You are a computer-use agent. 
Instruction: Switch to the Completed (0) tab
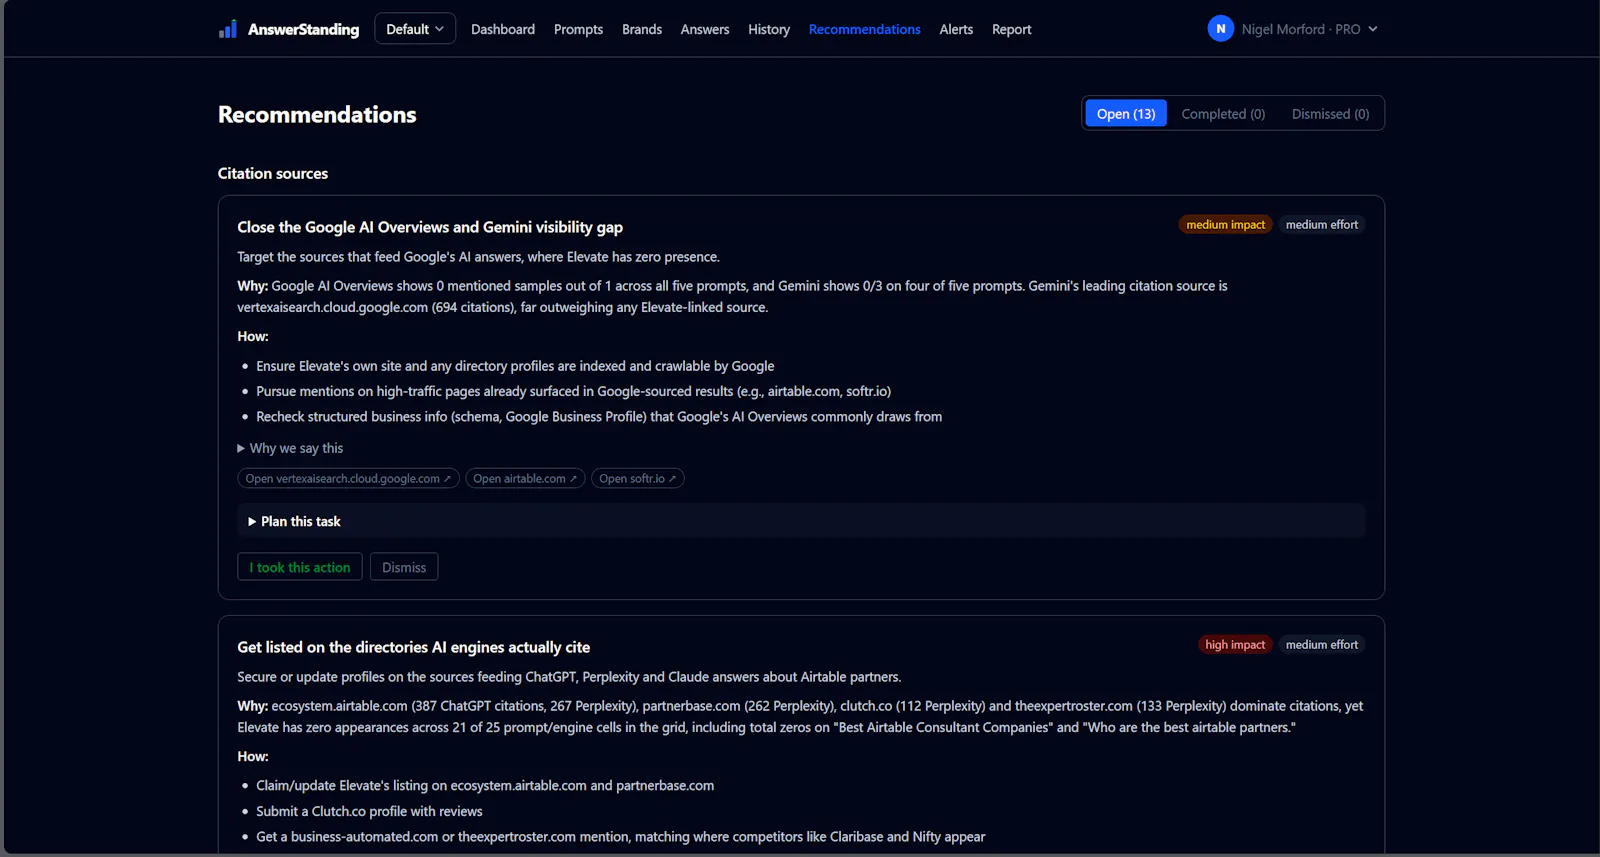[x=1223, y=114]
